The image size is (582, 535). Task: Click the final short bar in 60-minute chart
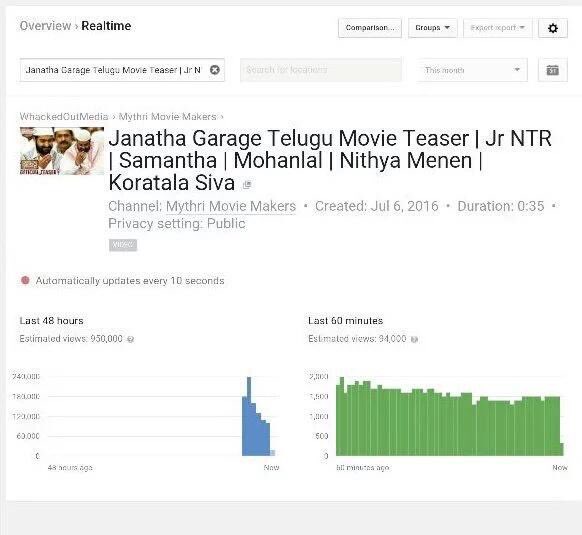tap(562, 449)
